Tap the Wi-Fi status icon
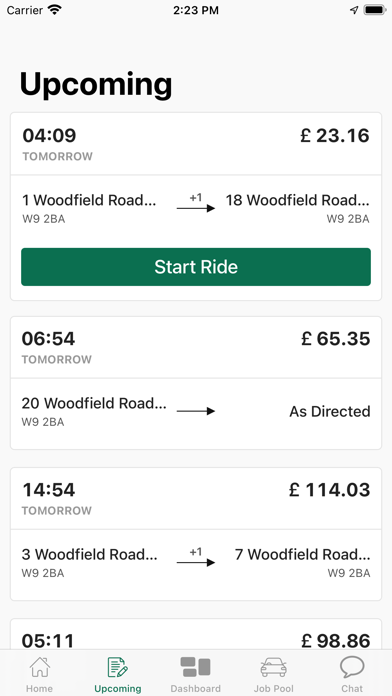Viewport: 392px width, 696px height. 54,10
